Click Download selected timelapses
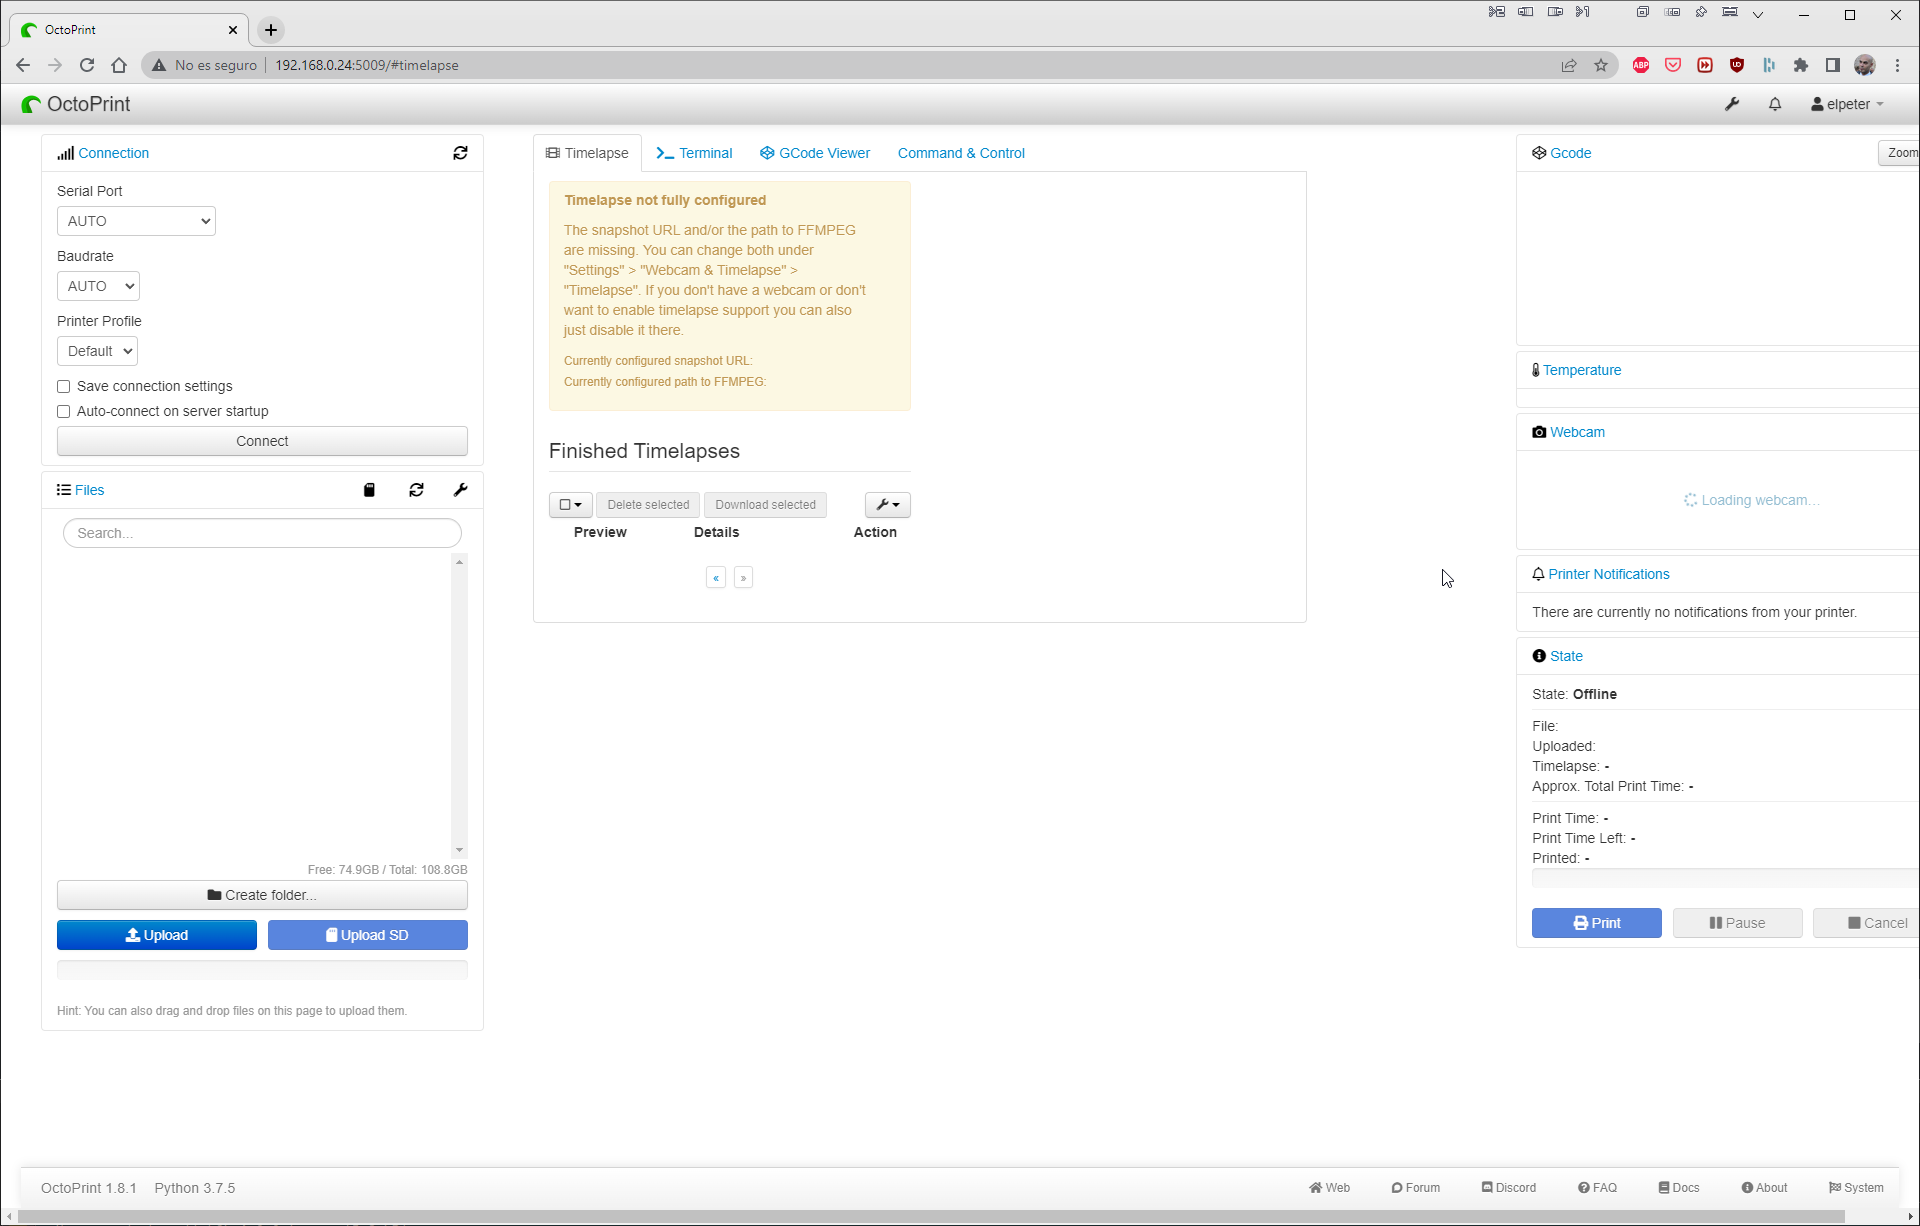 click(765, 504)
